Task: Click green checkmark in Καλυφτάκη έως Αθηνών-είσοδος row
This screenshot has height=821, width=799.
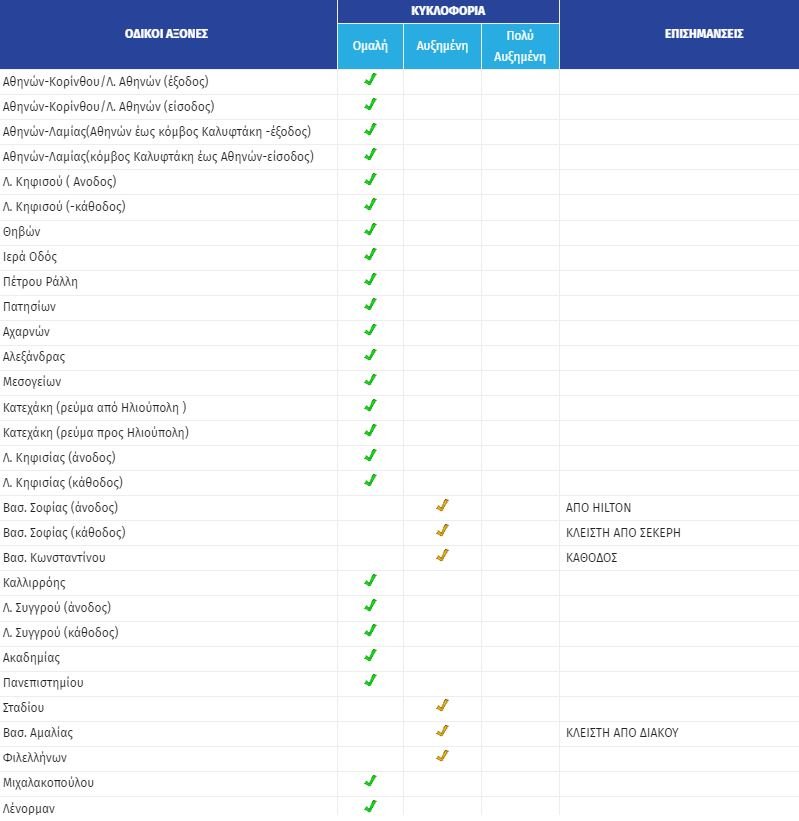Action: tap(370, 154)
